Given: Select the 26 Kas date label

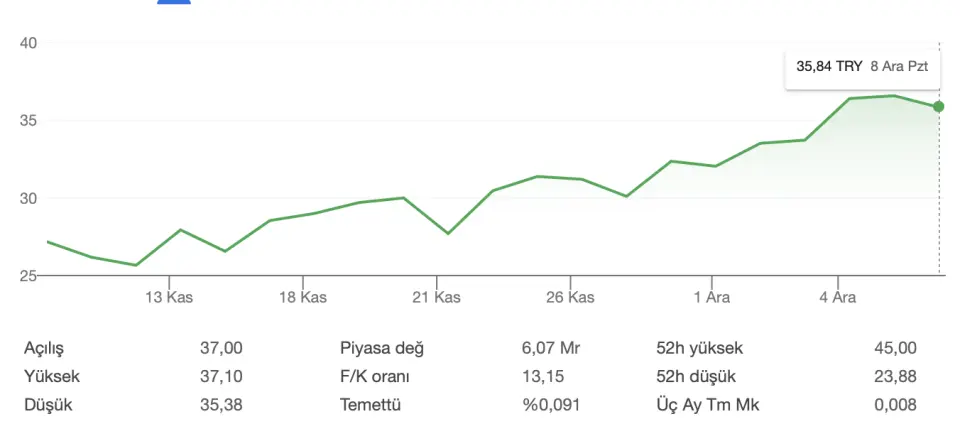Looking at the screenshot, I should [x=570, y=298].
